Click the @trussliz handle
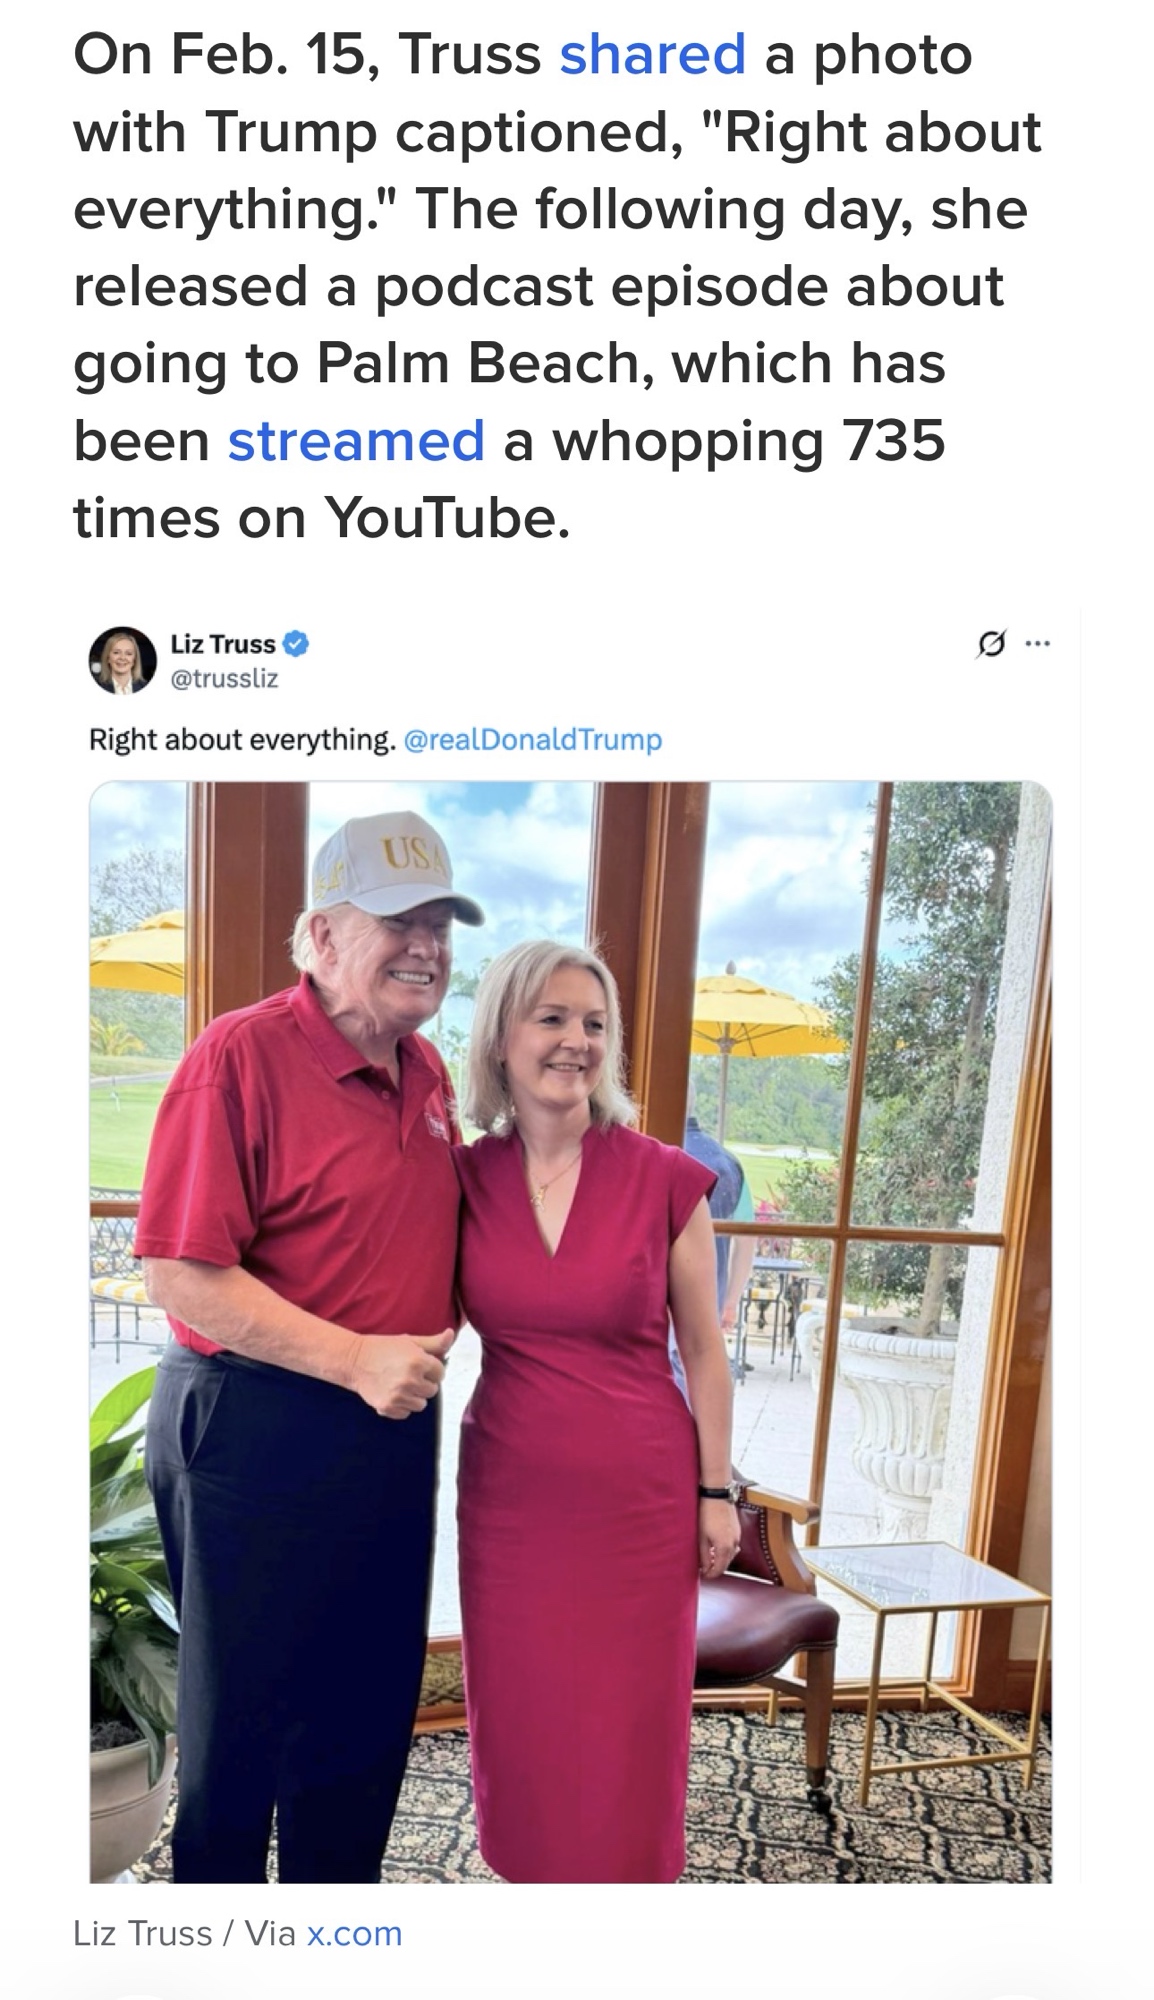Screen dimensions: 1154x2000 [224, 679]
